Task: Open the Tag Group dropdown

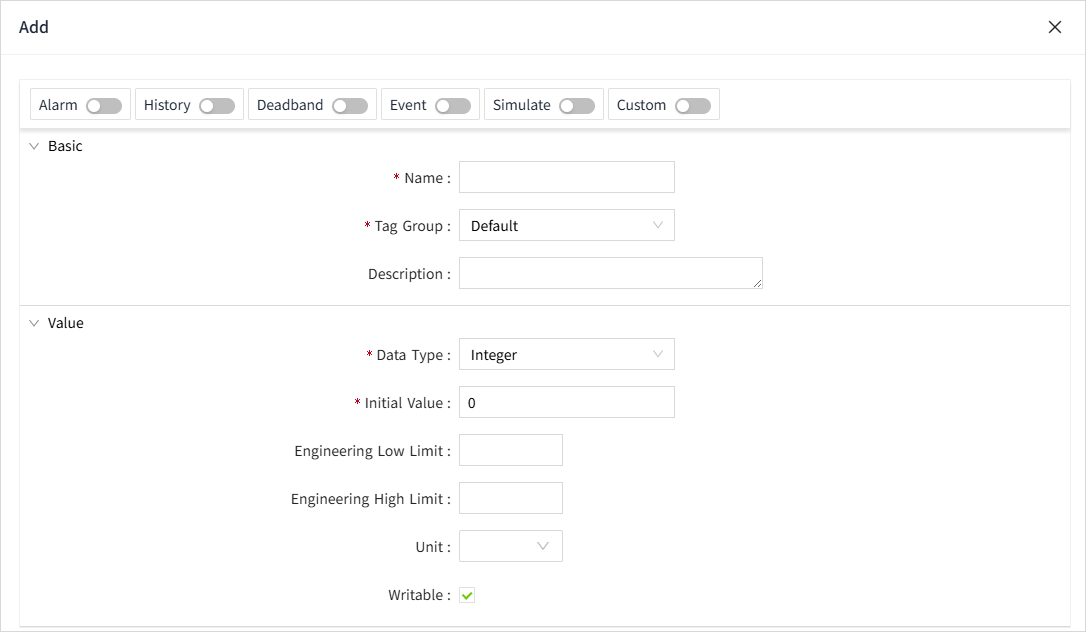Action: 566,226
